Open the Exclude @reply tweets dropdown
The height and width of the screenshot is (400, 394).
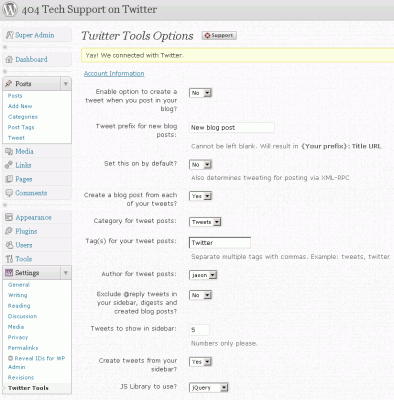point(200,295)
